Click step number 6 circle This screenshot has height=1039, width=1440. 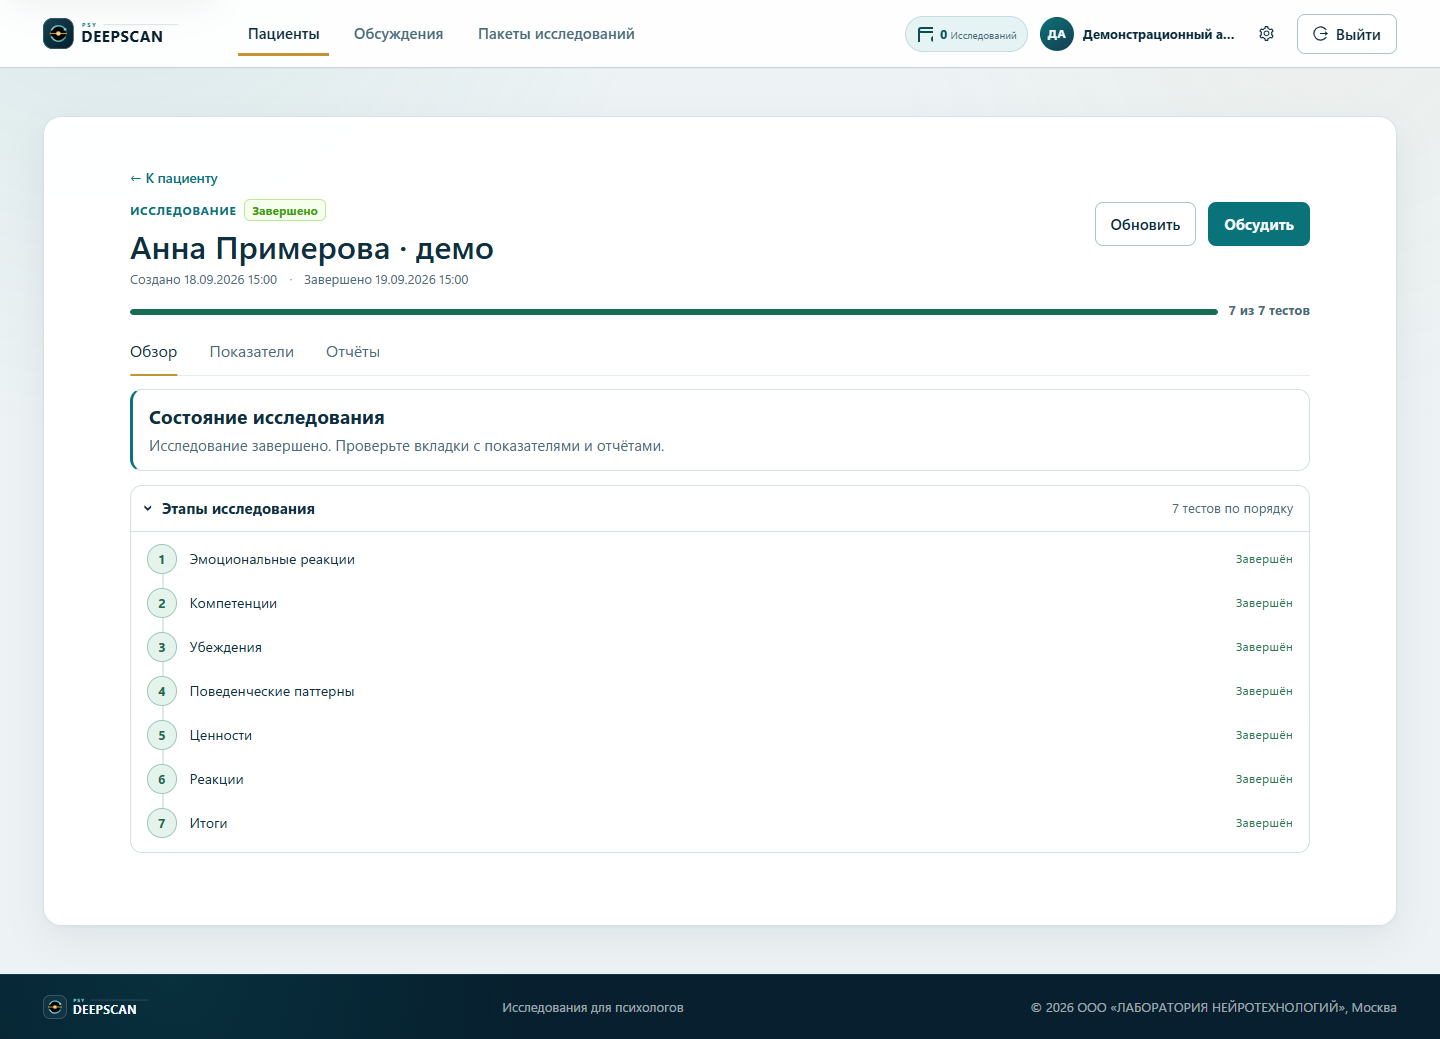162,780
